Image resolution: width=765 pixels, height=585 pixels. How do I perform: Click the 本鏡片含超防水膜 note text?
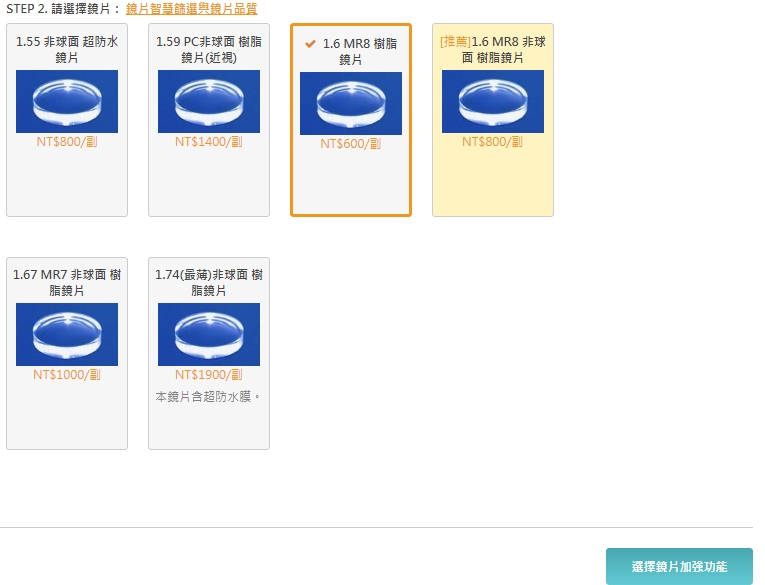coord(208,397)
